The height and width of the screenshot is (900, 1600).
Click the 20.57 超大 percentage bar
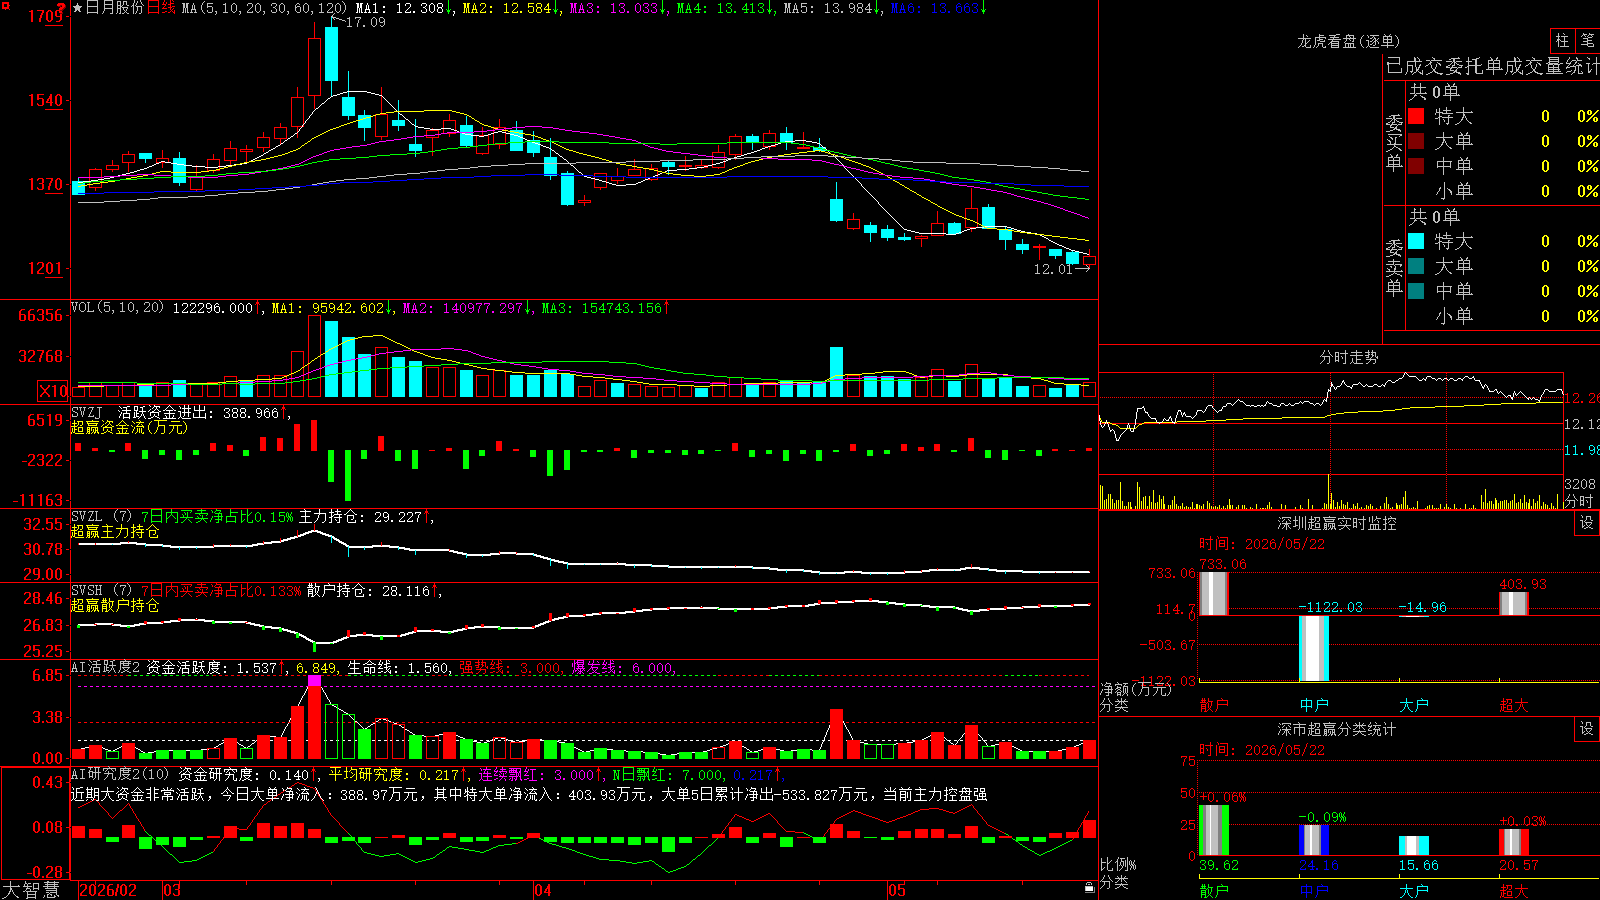click(x=1514, y=842)
